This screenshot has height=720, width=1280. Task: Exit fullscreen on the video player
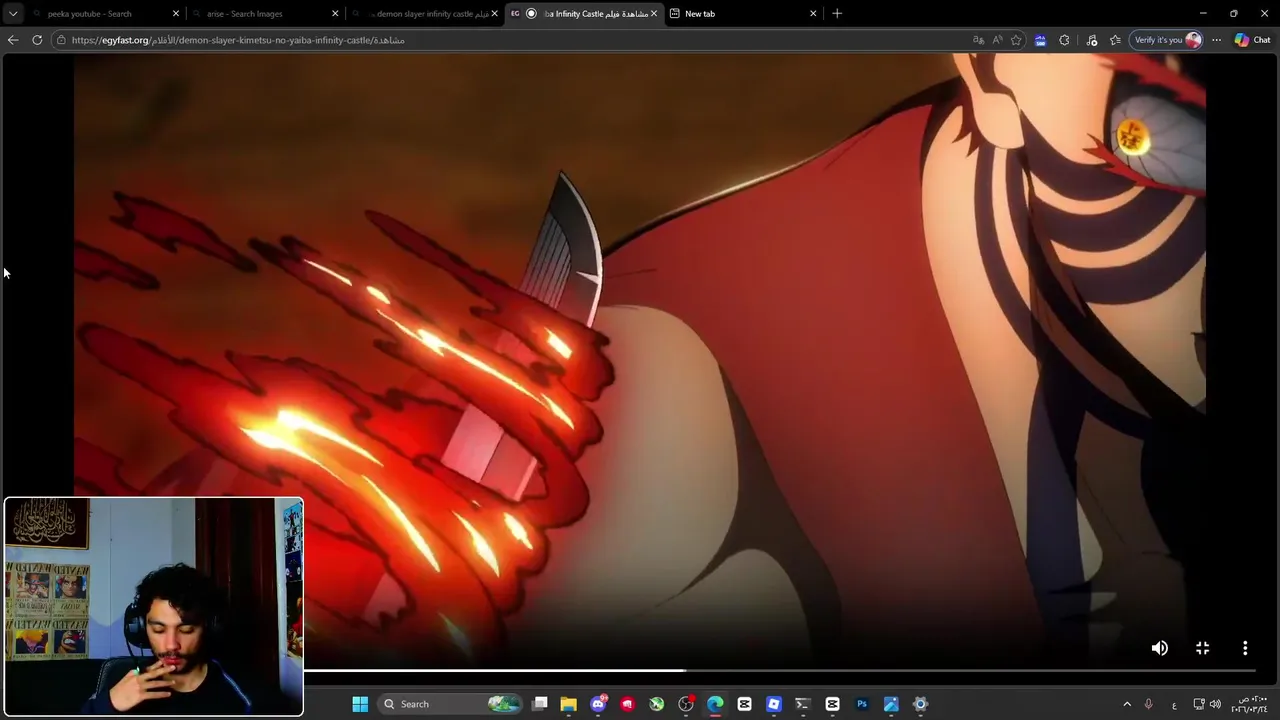coord(1202,648)
